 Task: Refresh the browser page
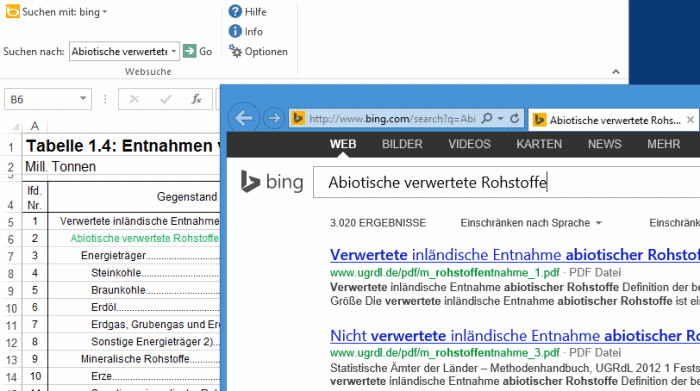pyautogui.click(x=515, y=118)
